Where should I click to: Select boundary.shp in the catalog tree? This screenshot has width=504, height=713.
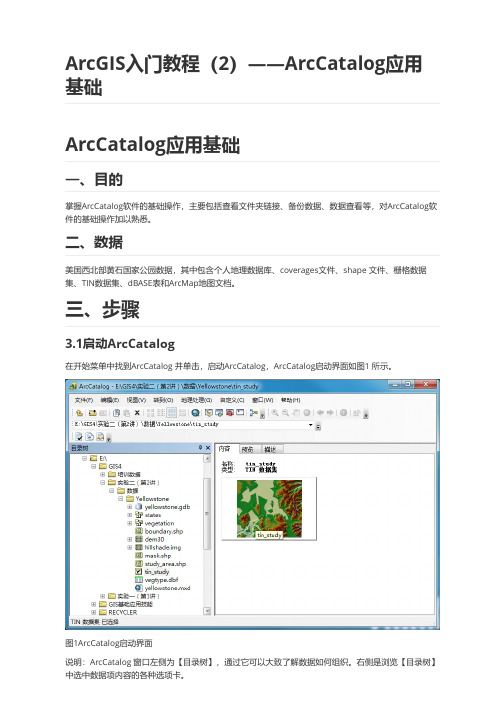pos(164,531)
